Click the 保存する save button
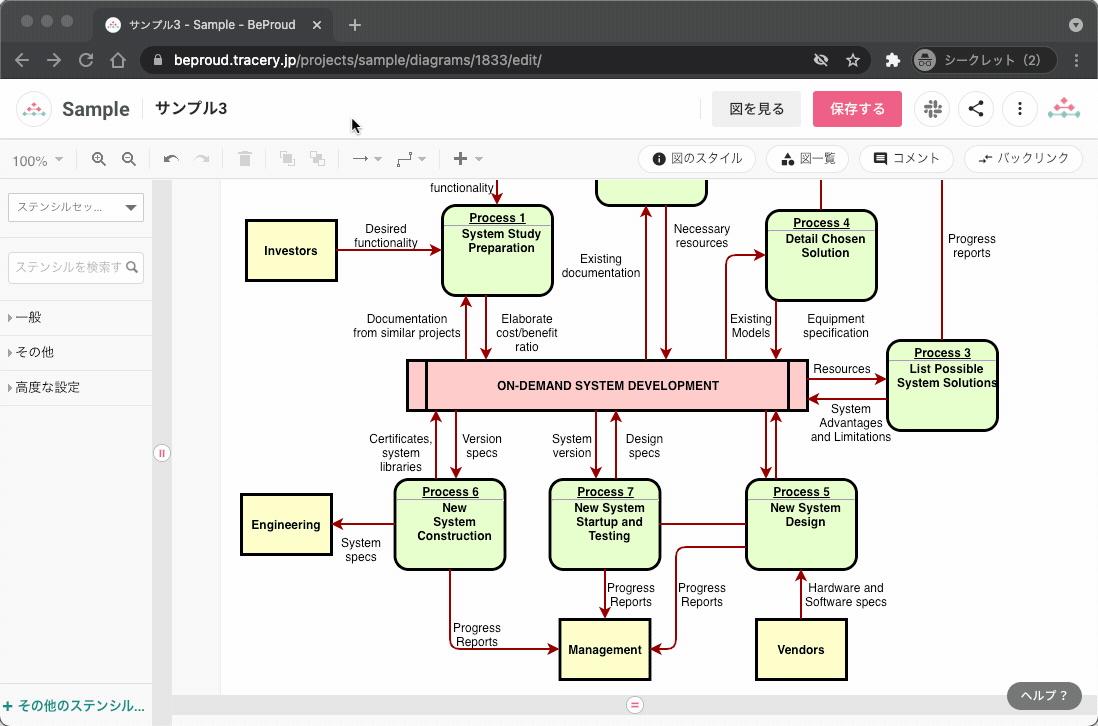This screenshot has width=1098, height=726. click(x=857, y=109)
